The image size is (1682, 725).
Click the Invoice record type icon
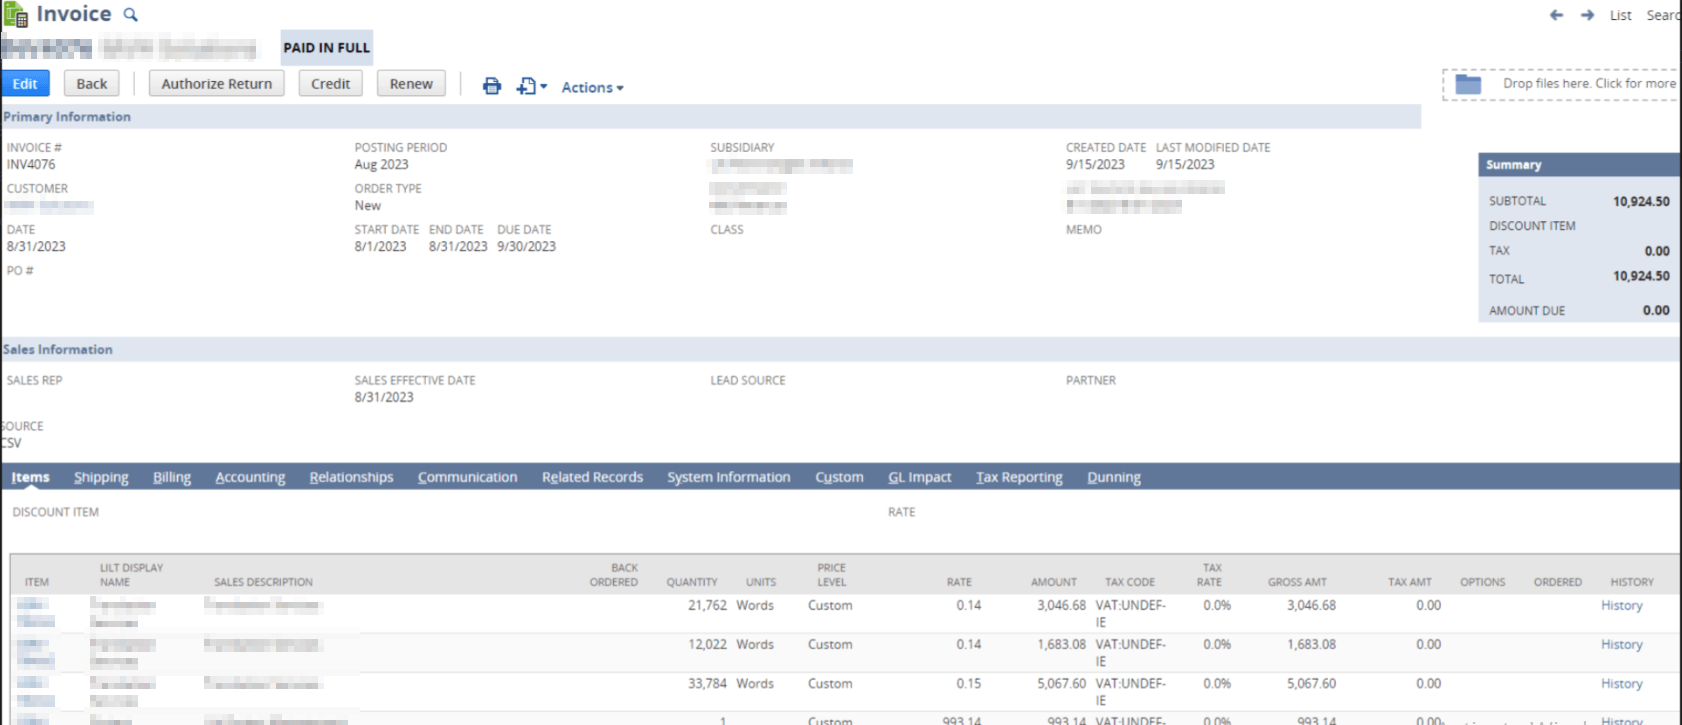(15, 14)
